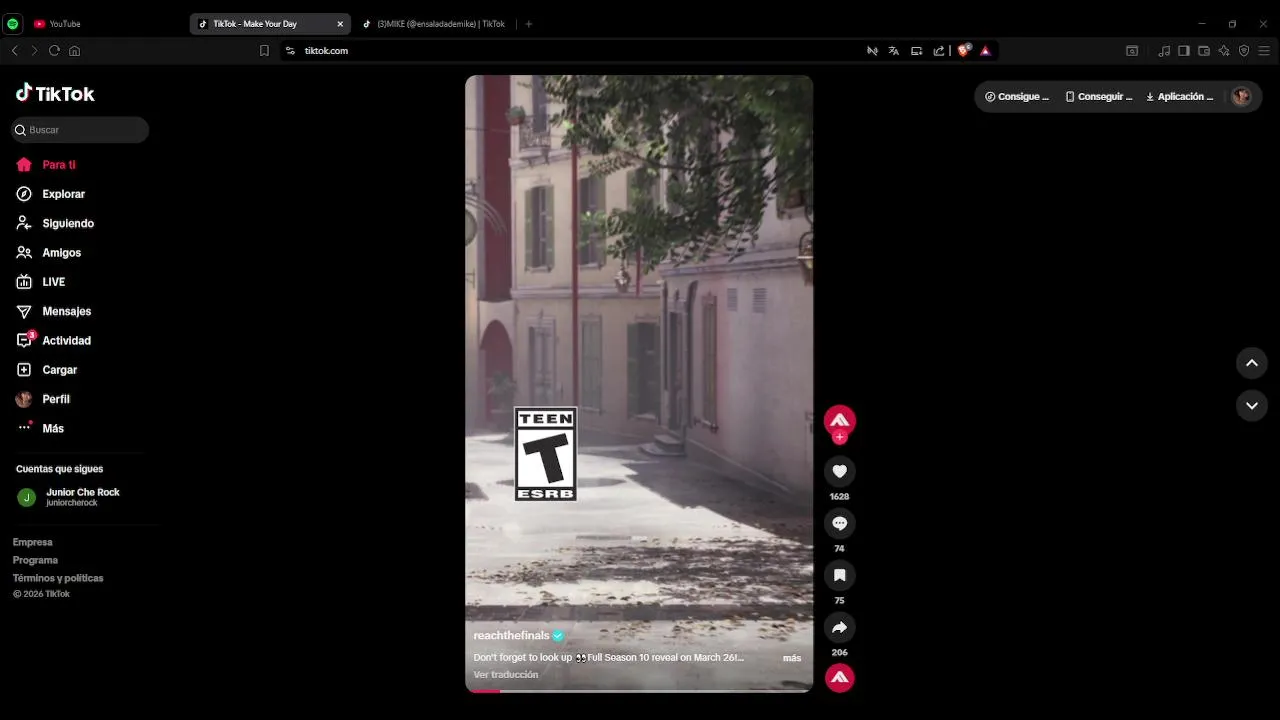
Task: Click Ver traducción under the caption
Action: click(506, 675)
